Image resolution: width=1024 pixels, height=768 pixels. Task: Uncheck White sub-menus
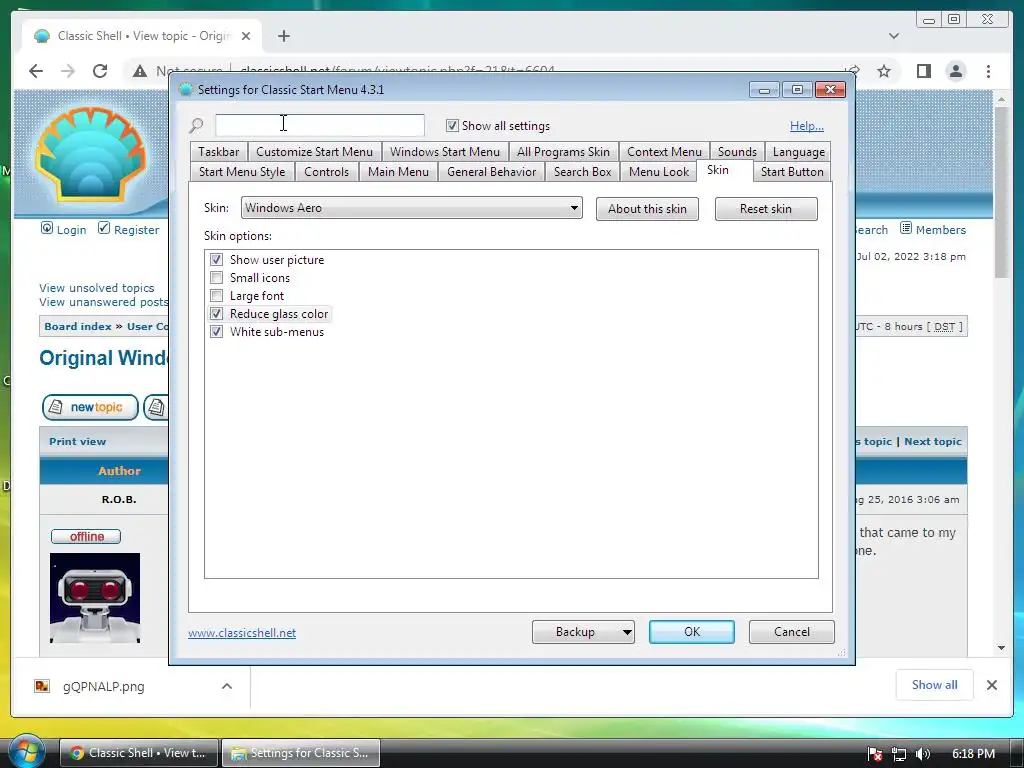(216, 332)
